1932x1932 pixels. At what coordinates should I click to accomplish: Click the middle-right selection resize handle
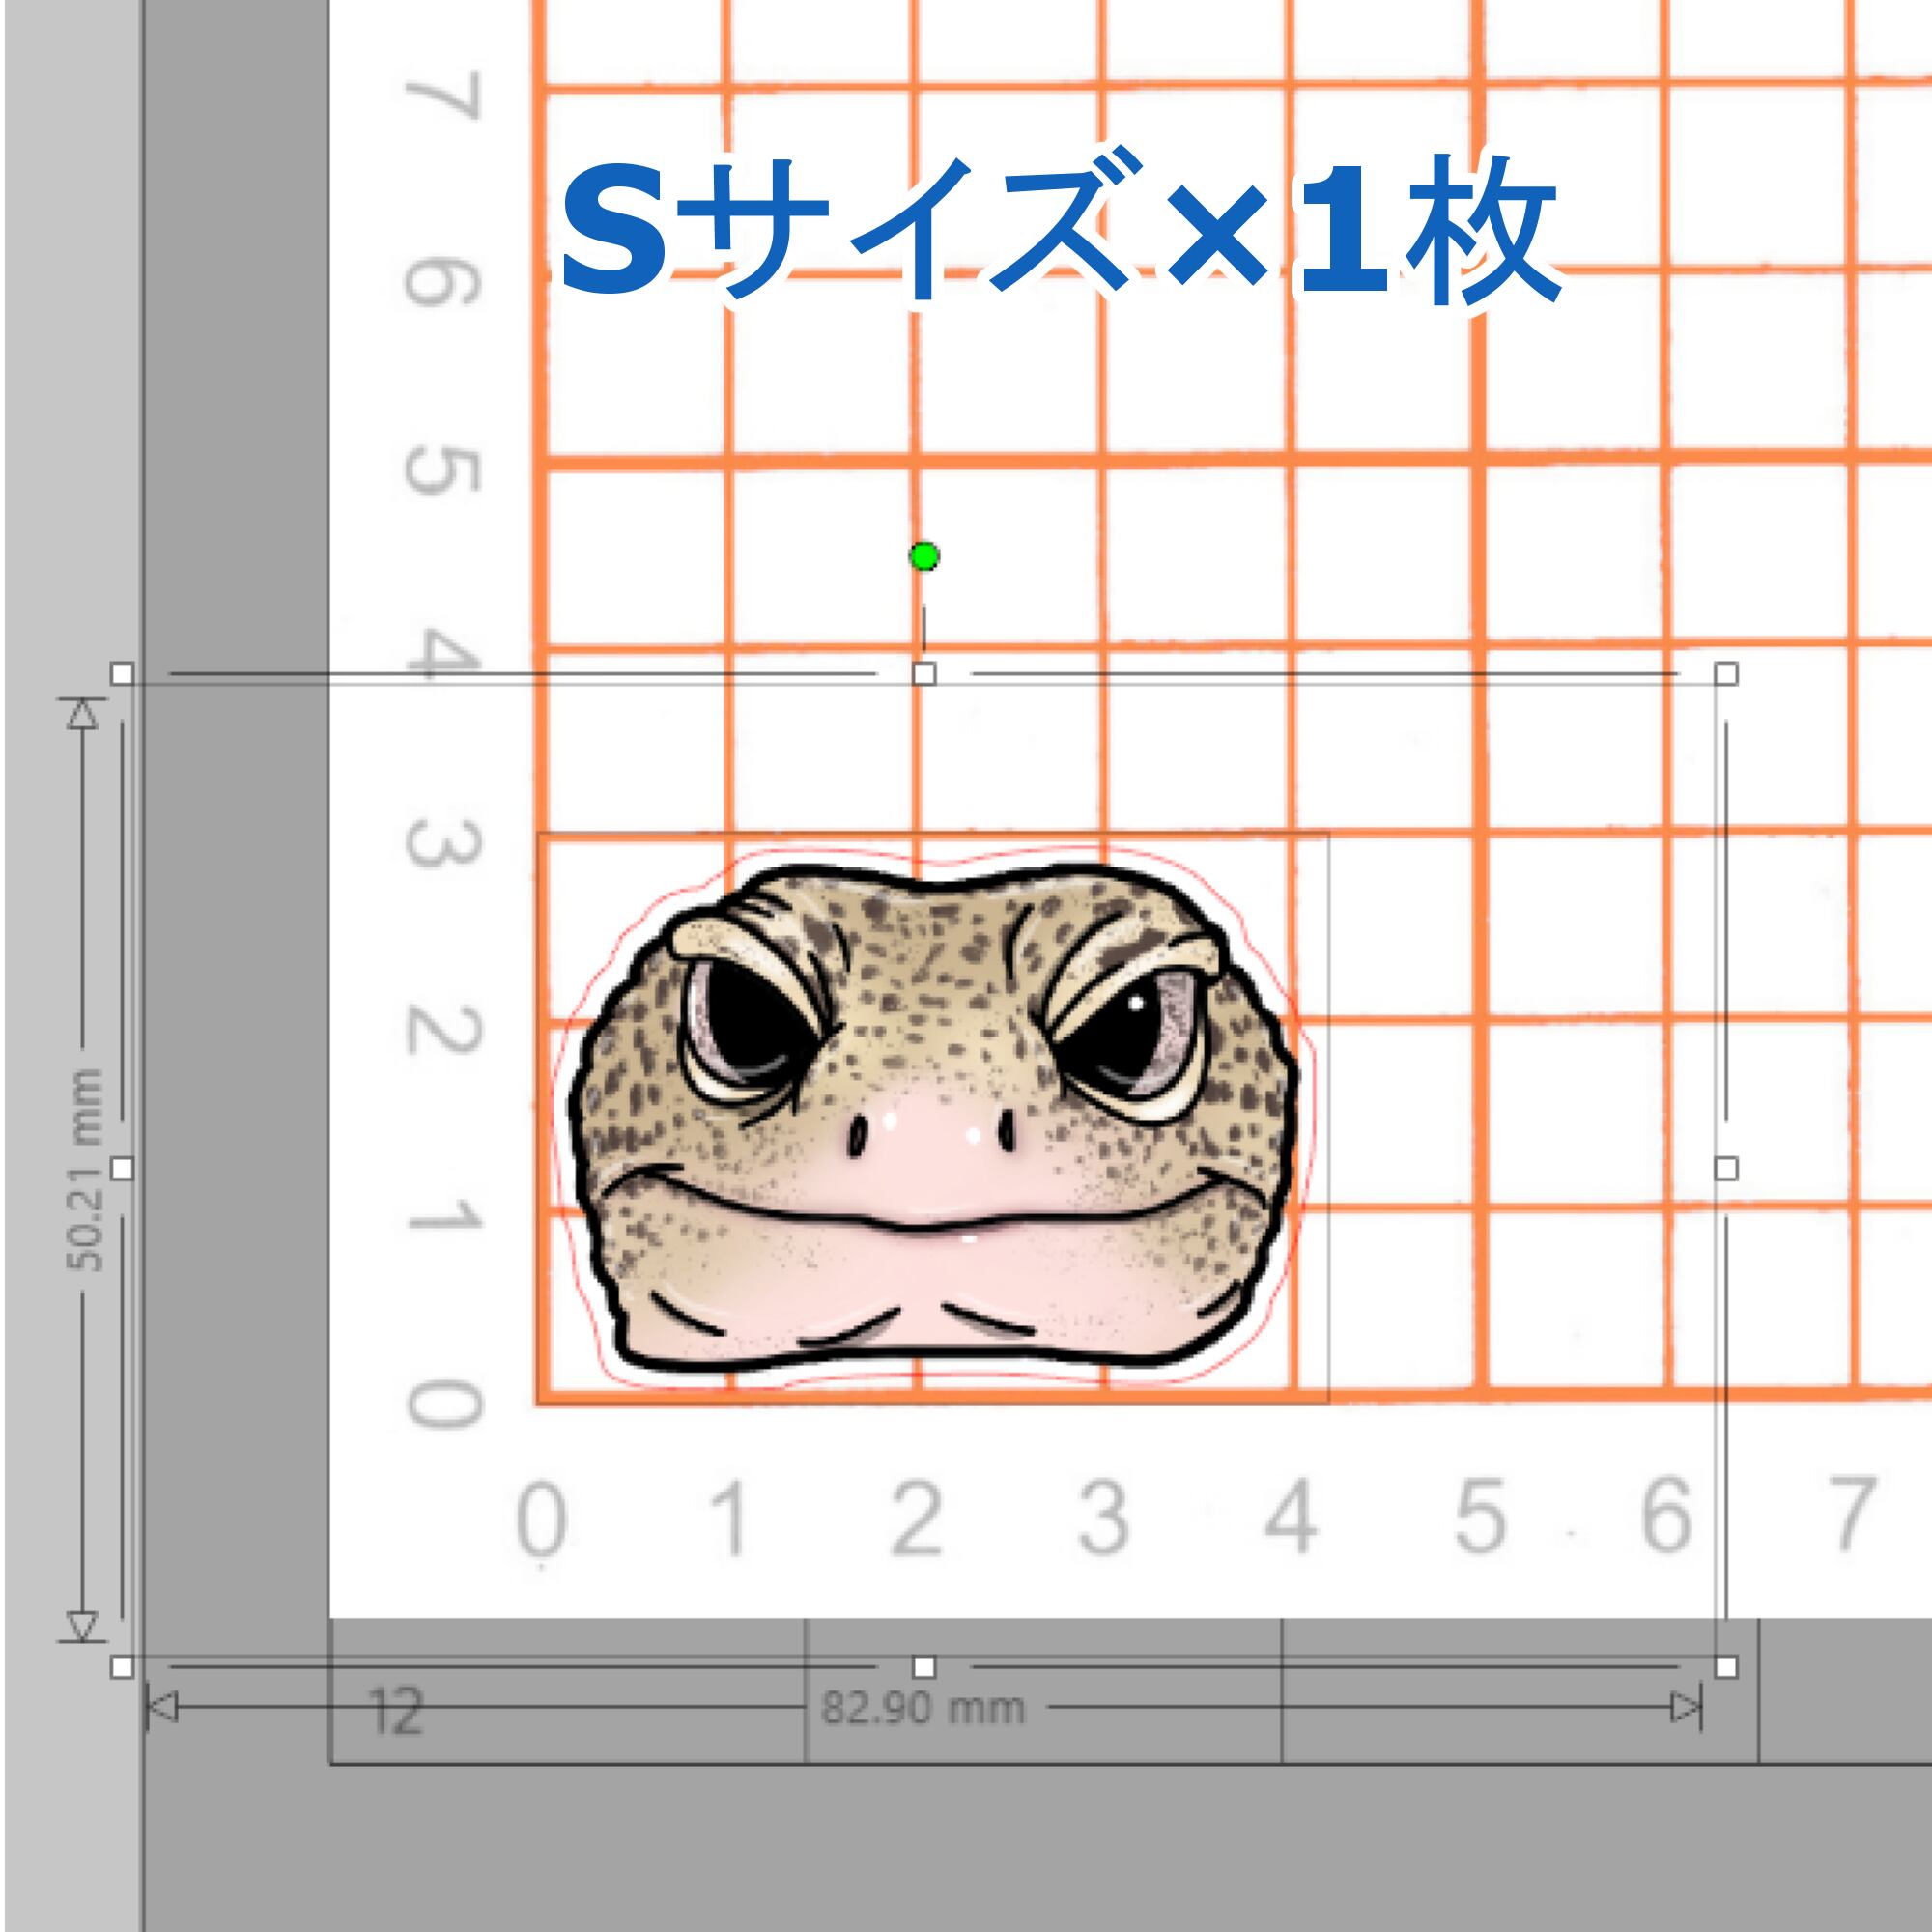click(x=1727, y=1168)
